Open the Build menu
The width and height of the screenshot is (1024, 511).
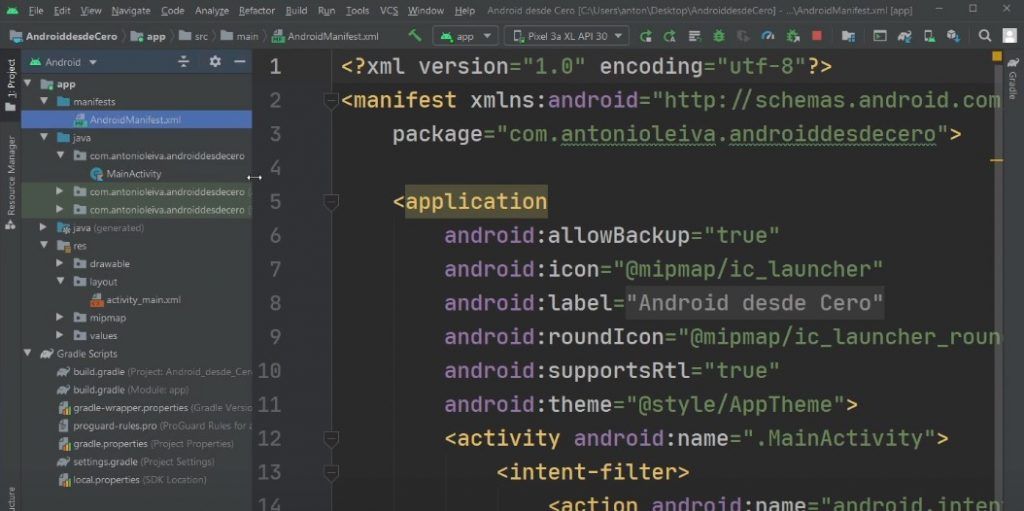click(296, 10)
